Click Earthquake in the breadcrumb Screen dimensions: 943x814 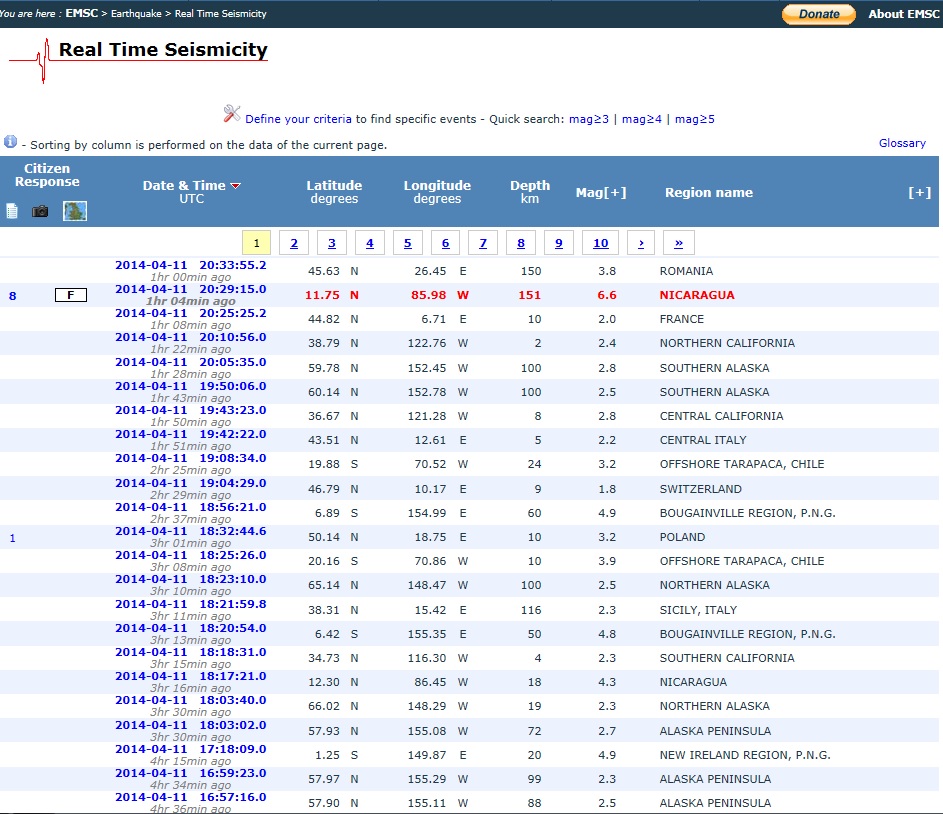137,13
